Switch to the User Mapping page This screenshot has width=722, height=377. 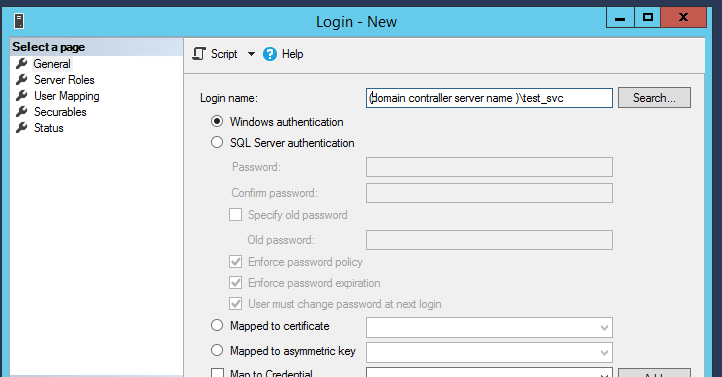pyautogui.click(x=67, y=96)
